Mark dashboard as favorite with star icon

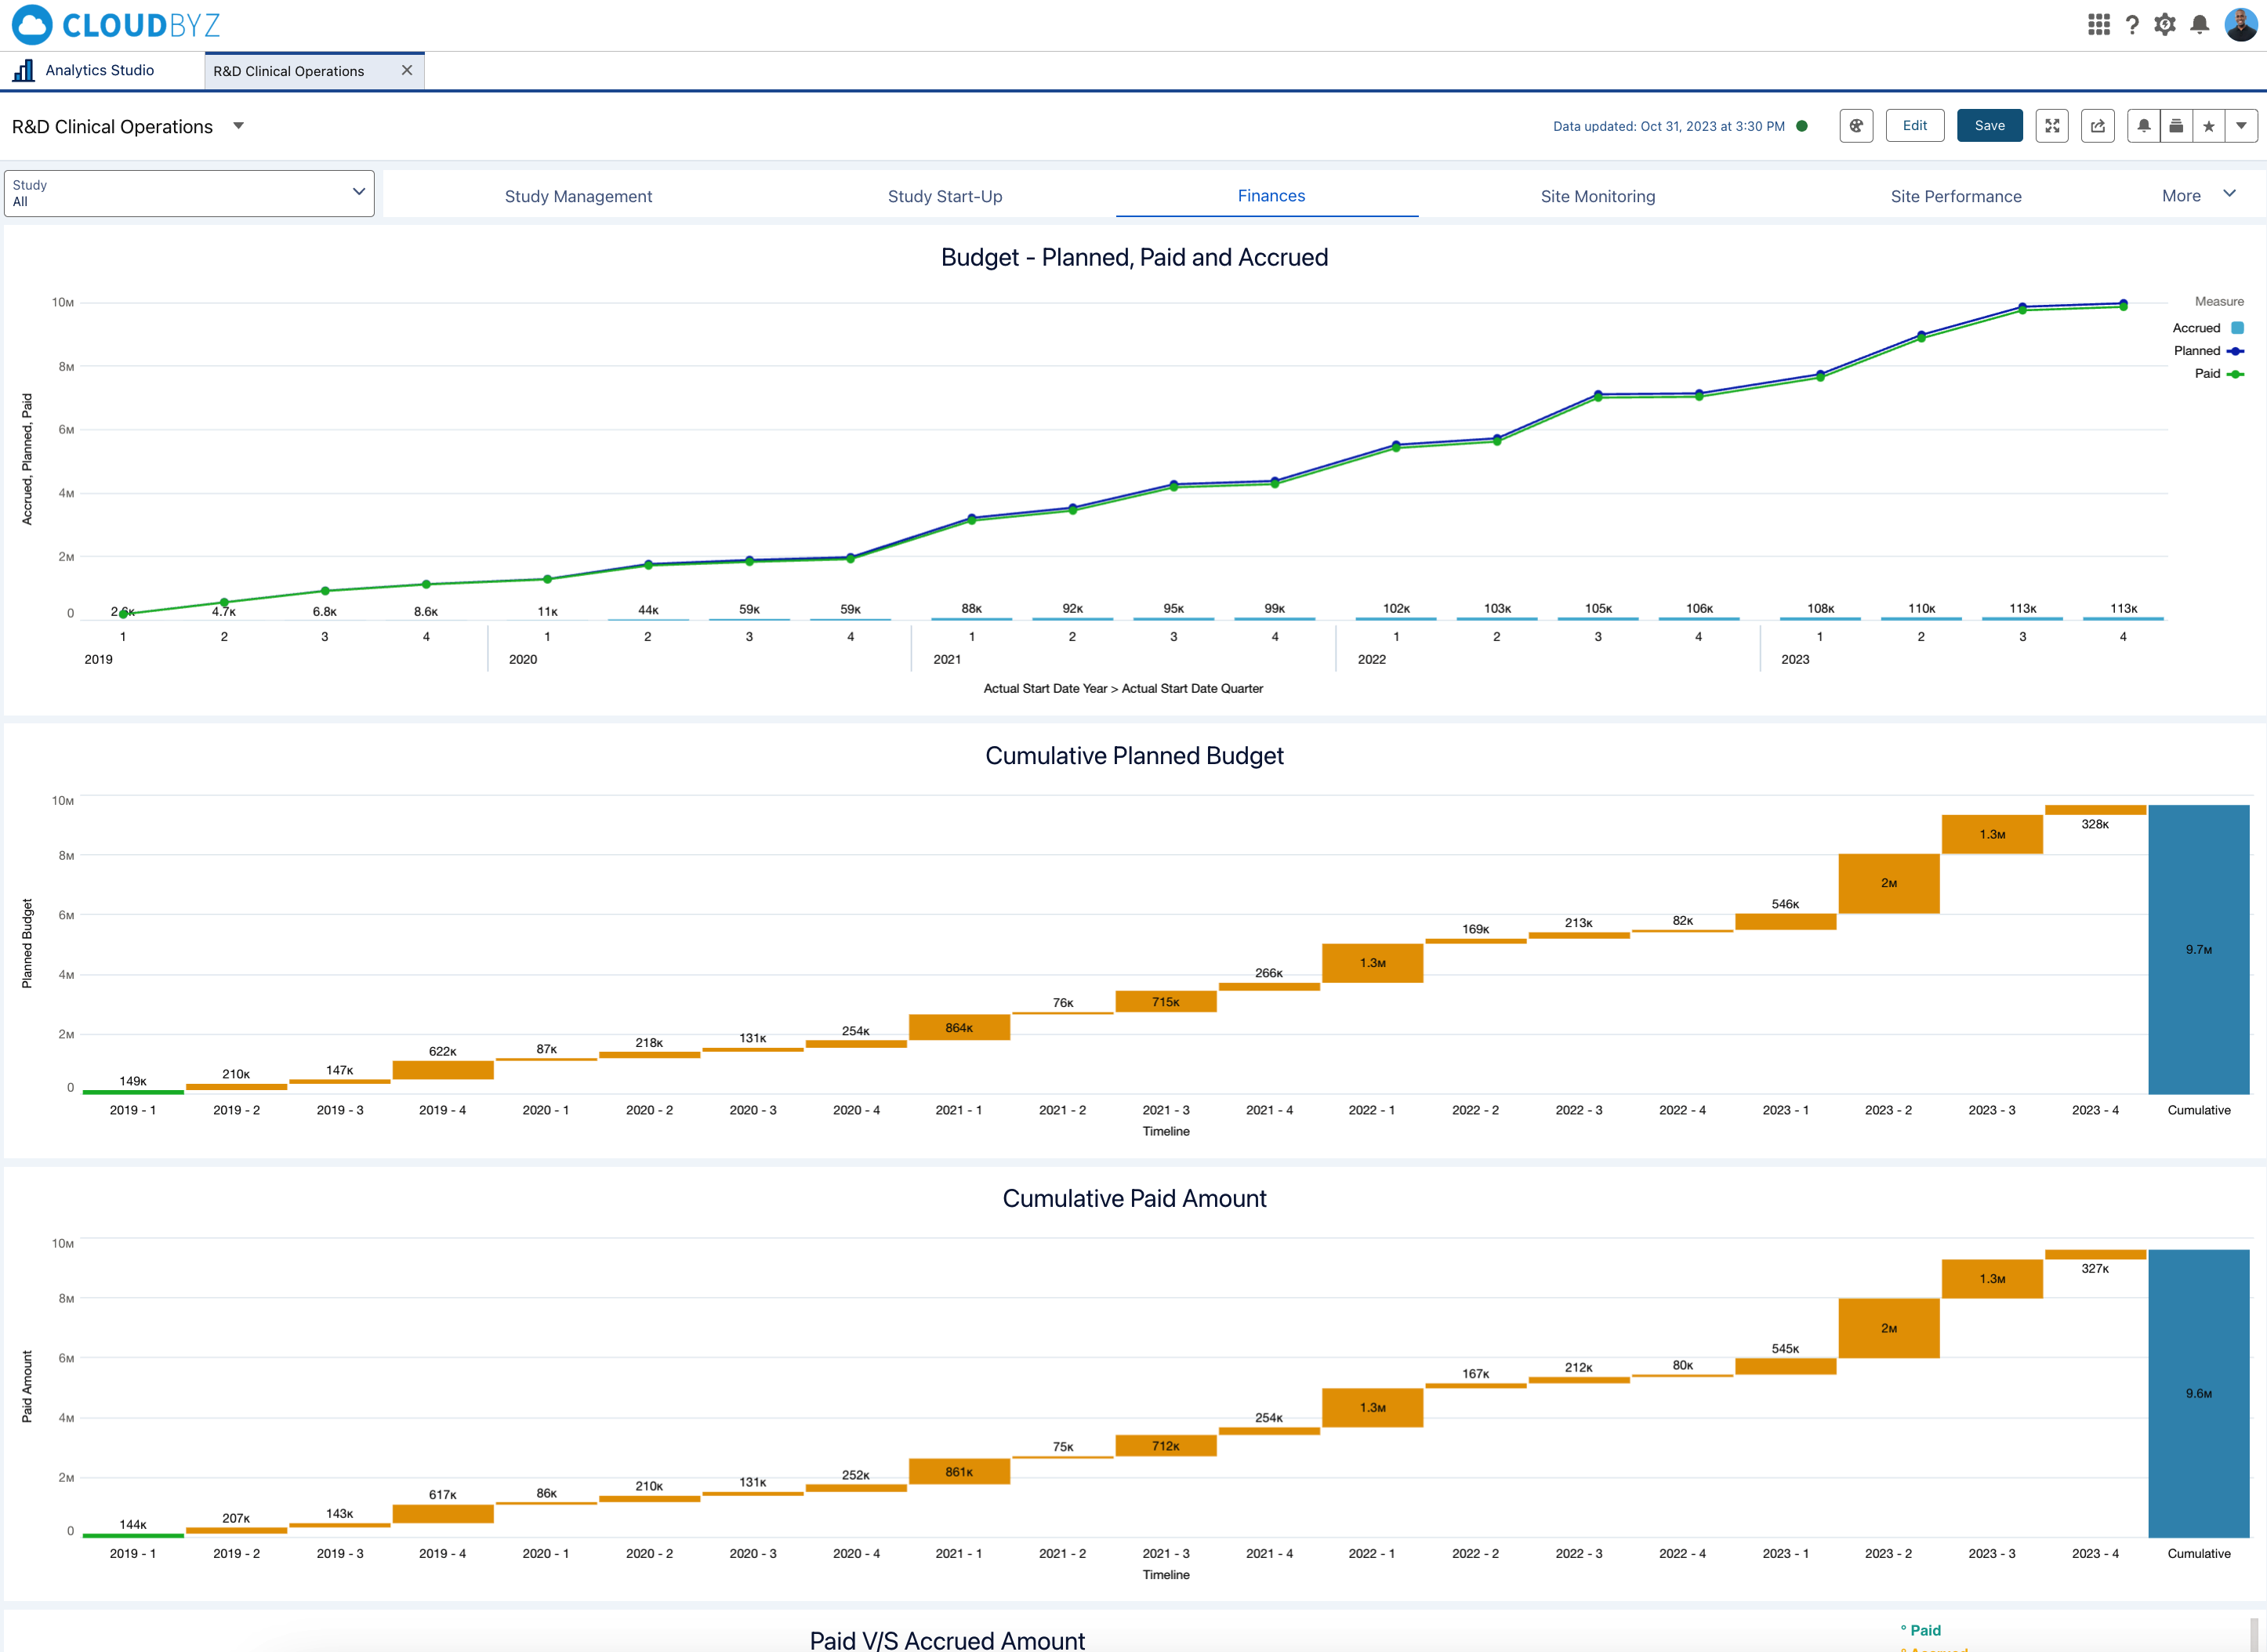(x=2208, y=125)
